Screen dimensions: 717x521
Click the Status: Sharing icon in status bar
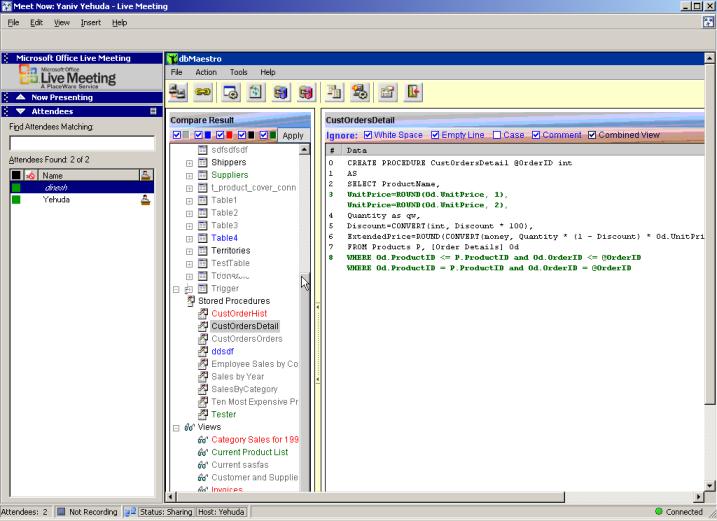130,512
